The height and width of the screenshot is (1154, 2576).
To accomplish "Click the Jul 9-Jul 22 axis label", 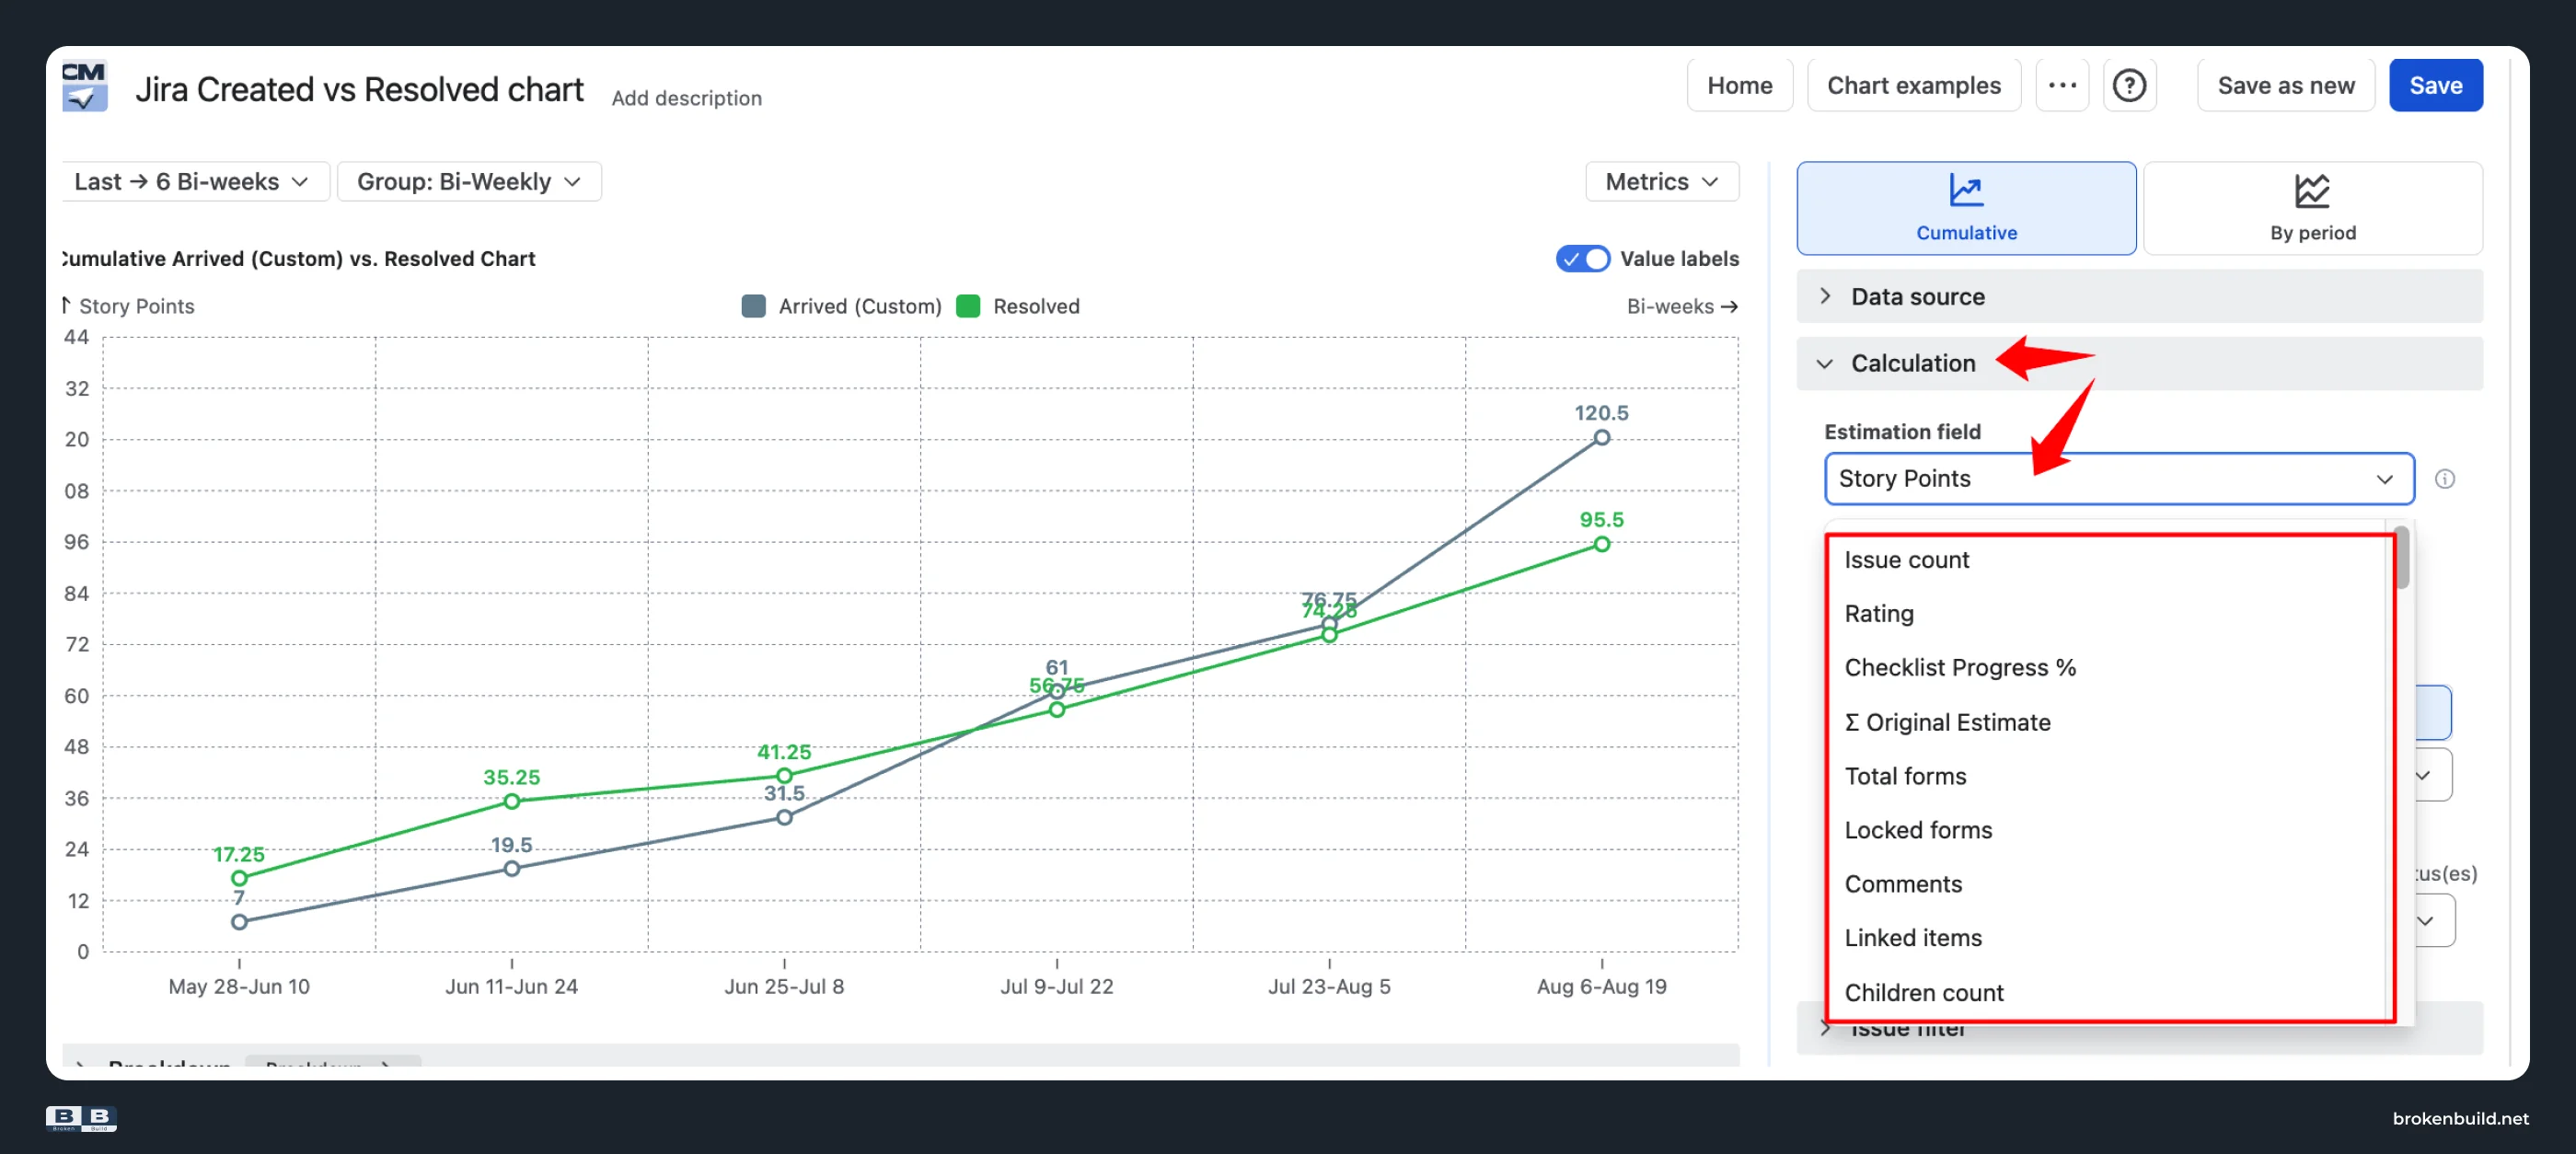I will (x=1056, y=987).
